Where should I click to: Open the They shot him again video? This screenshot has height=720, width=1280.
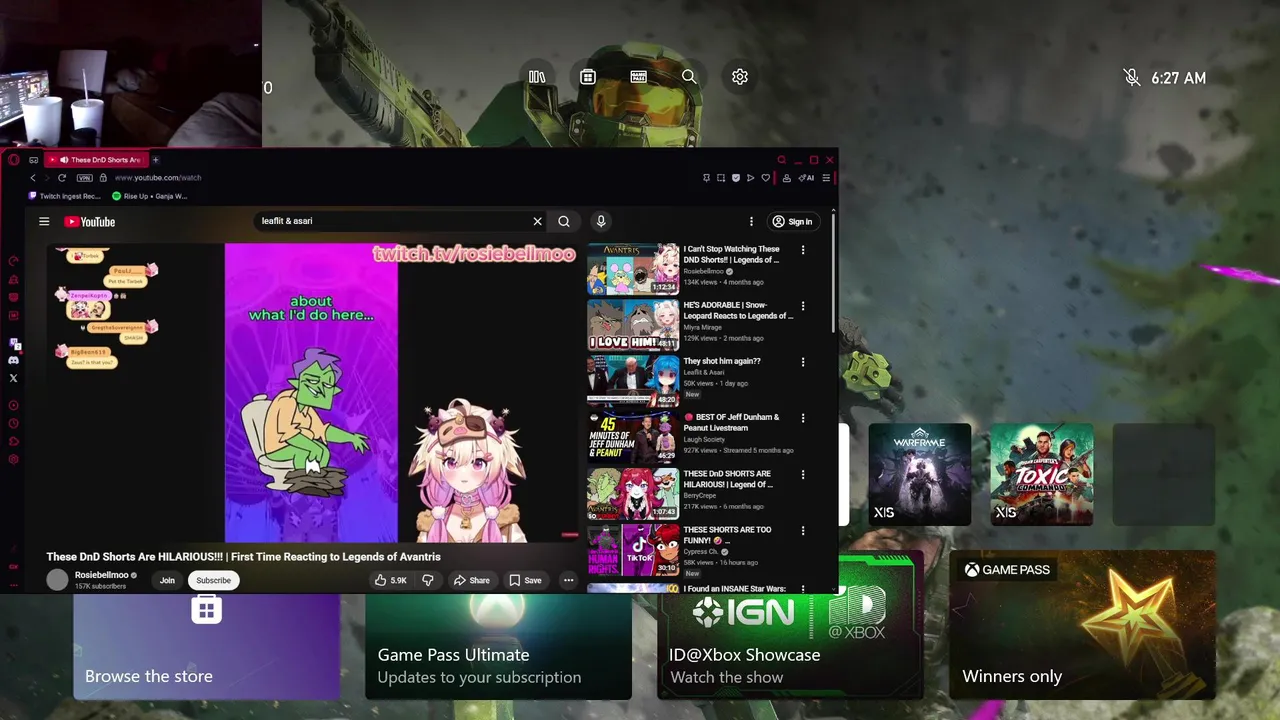633,381
